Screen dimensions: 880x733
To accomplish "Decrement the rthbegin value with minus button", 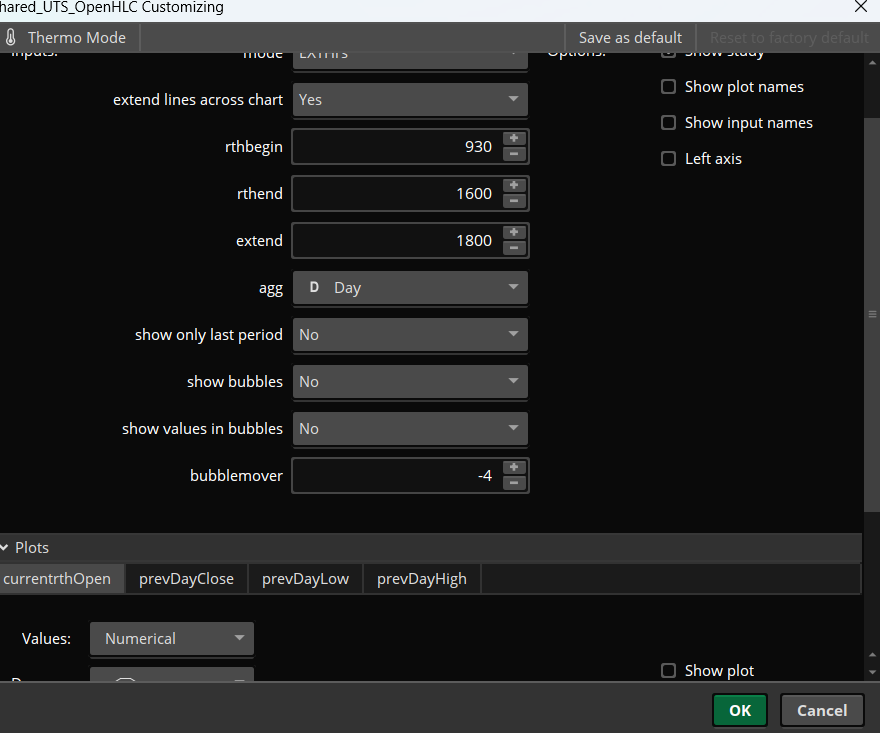I will tap(514, 154).
